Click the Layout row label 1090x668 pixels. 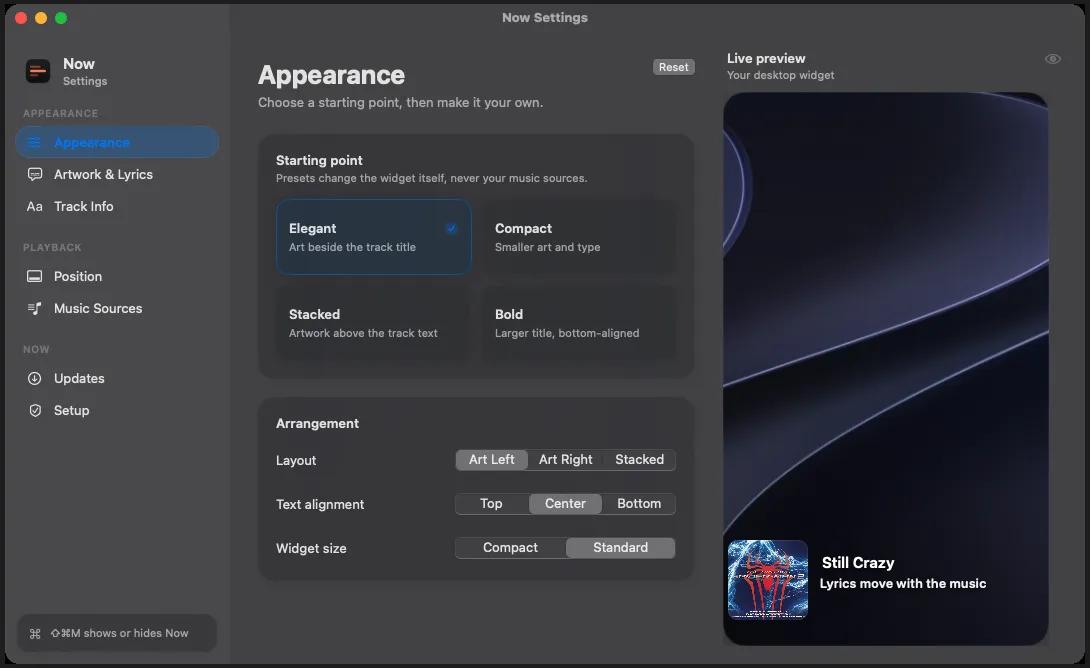[295, 460]
